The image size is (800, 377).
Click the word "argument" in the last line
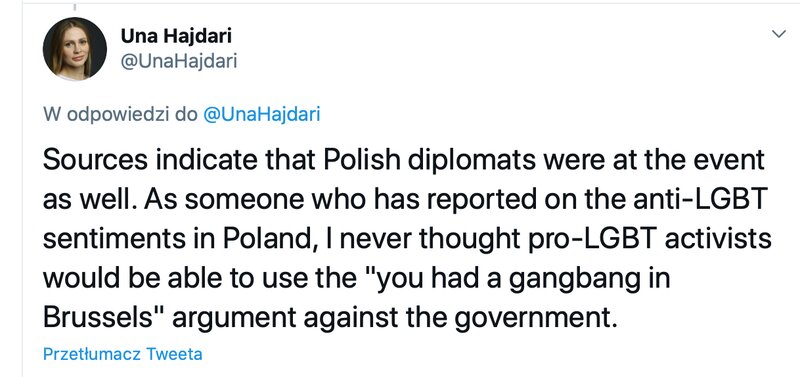(234, 319)
